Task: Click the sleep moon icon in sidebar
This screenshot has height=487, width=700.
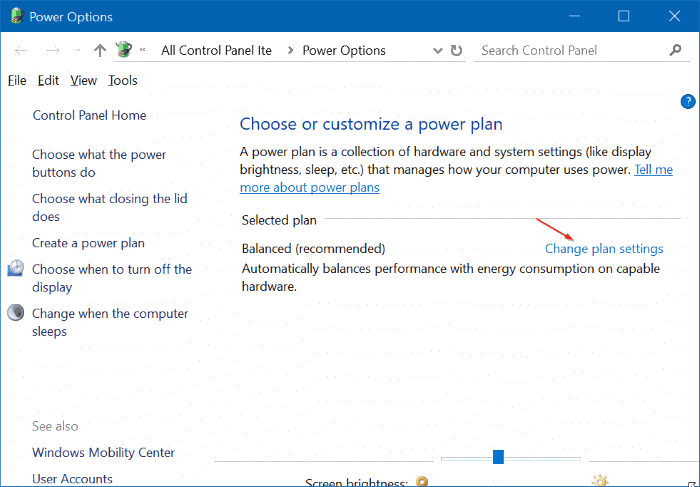Action: click(16, 312)
